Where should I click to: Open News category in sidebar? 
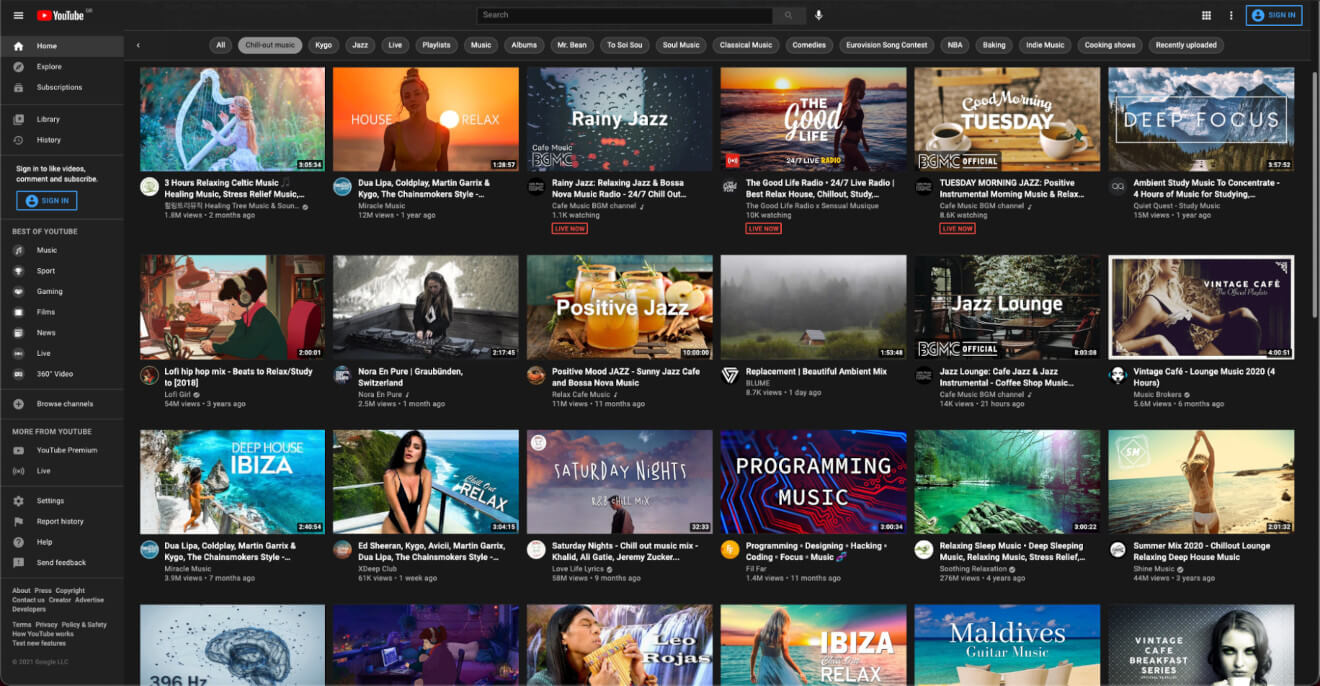point(62,332)
